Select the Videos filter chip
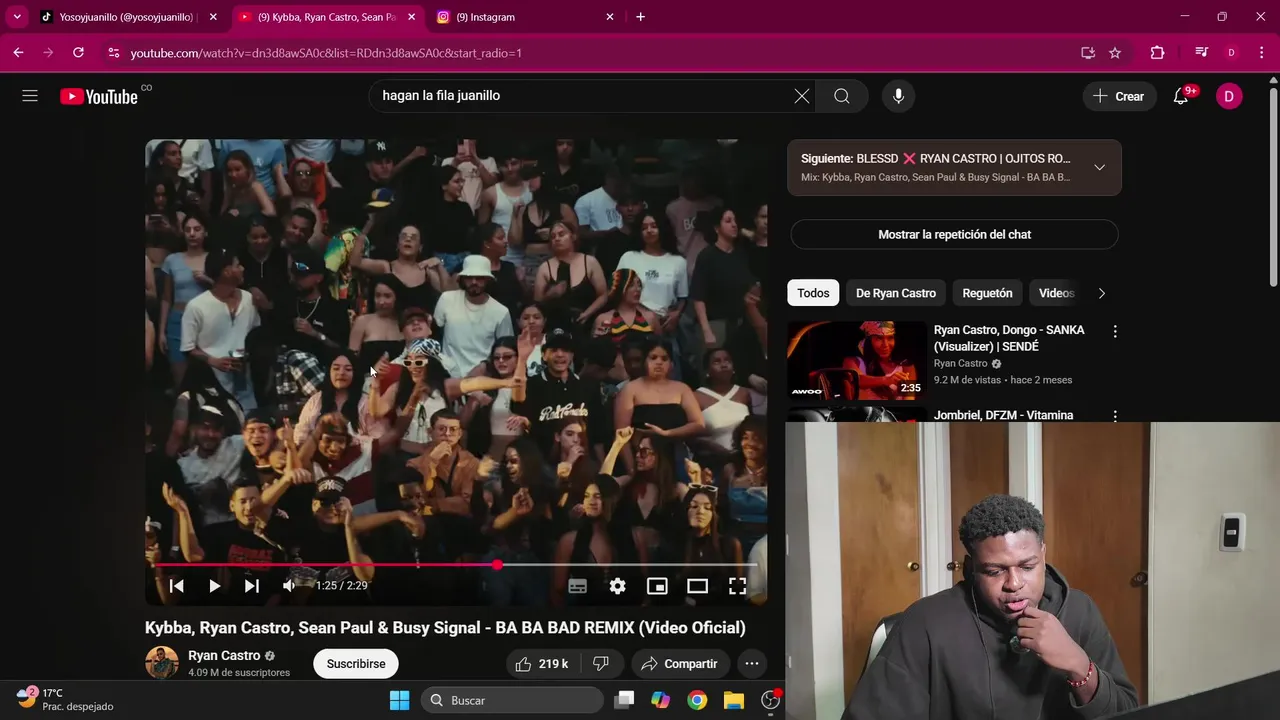The width and height of the screenshot is (1280, 720). pyautogui.click(x=1056, y=293)
